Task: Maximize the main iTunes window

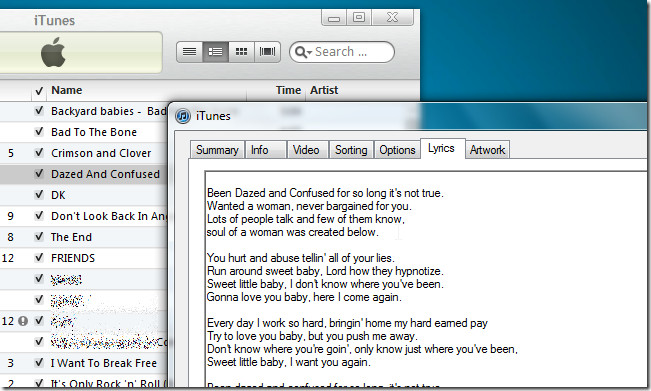Action: tap(359, 17)
